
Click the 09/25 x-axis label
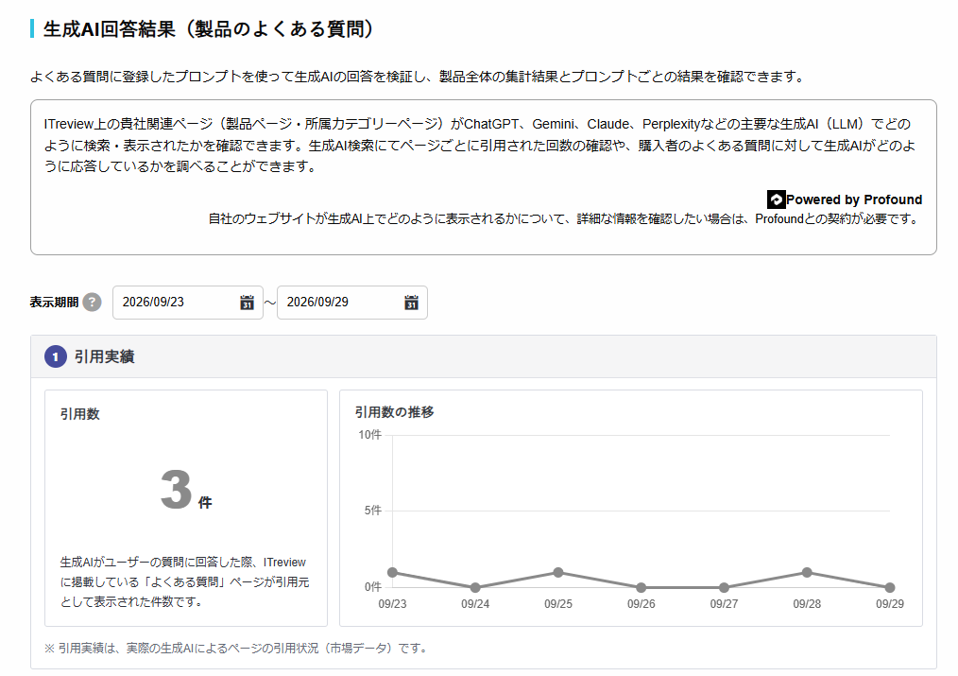coord(558,604)
